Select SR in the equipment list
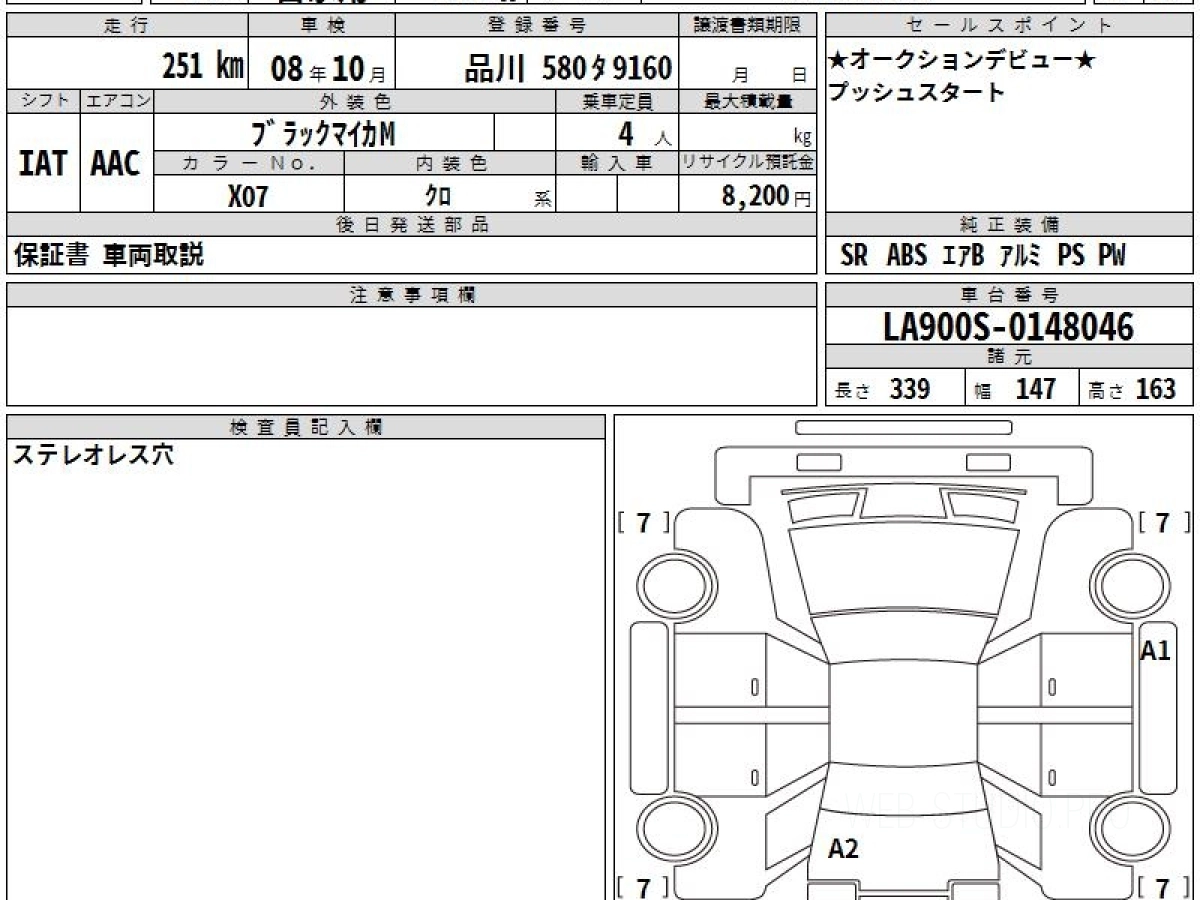The image size is (1200, 900). click(x=854, y=256)
